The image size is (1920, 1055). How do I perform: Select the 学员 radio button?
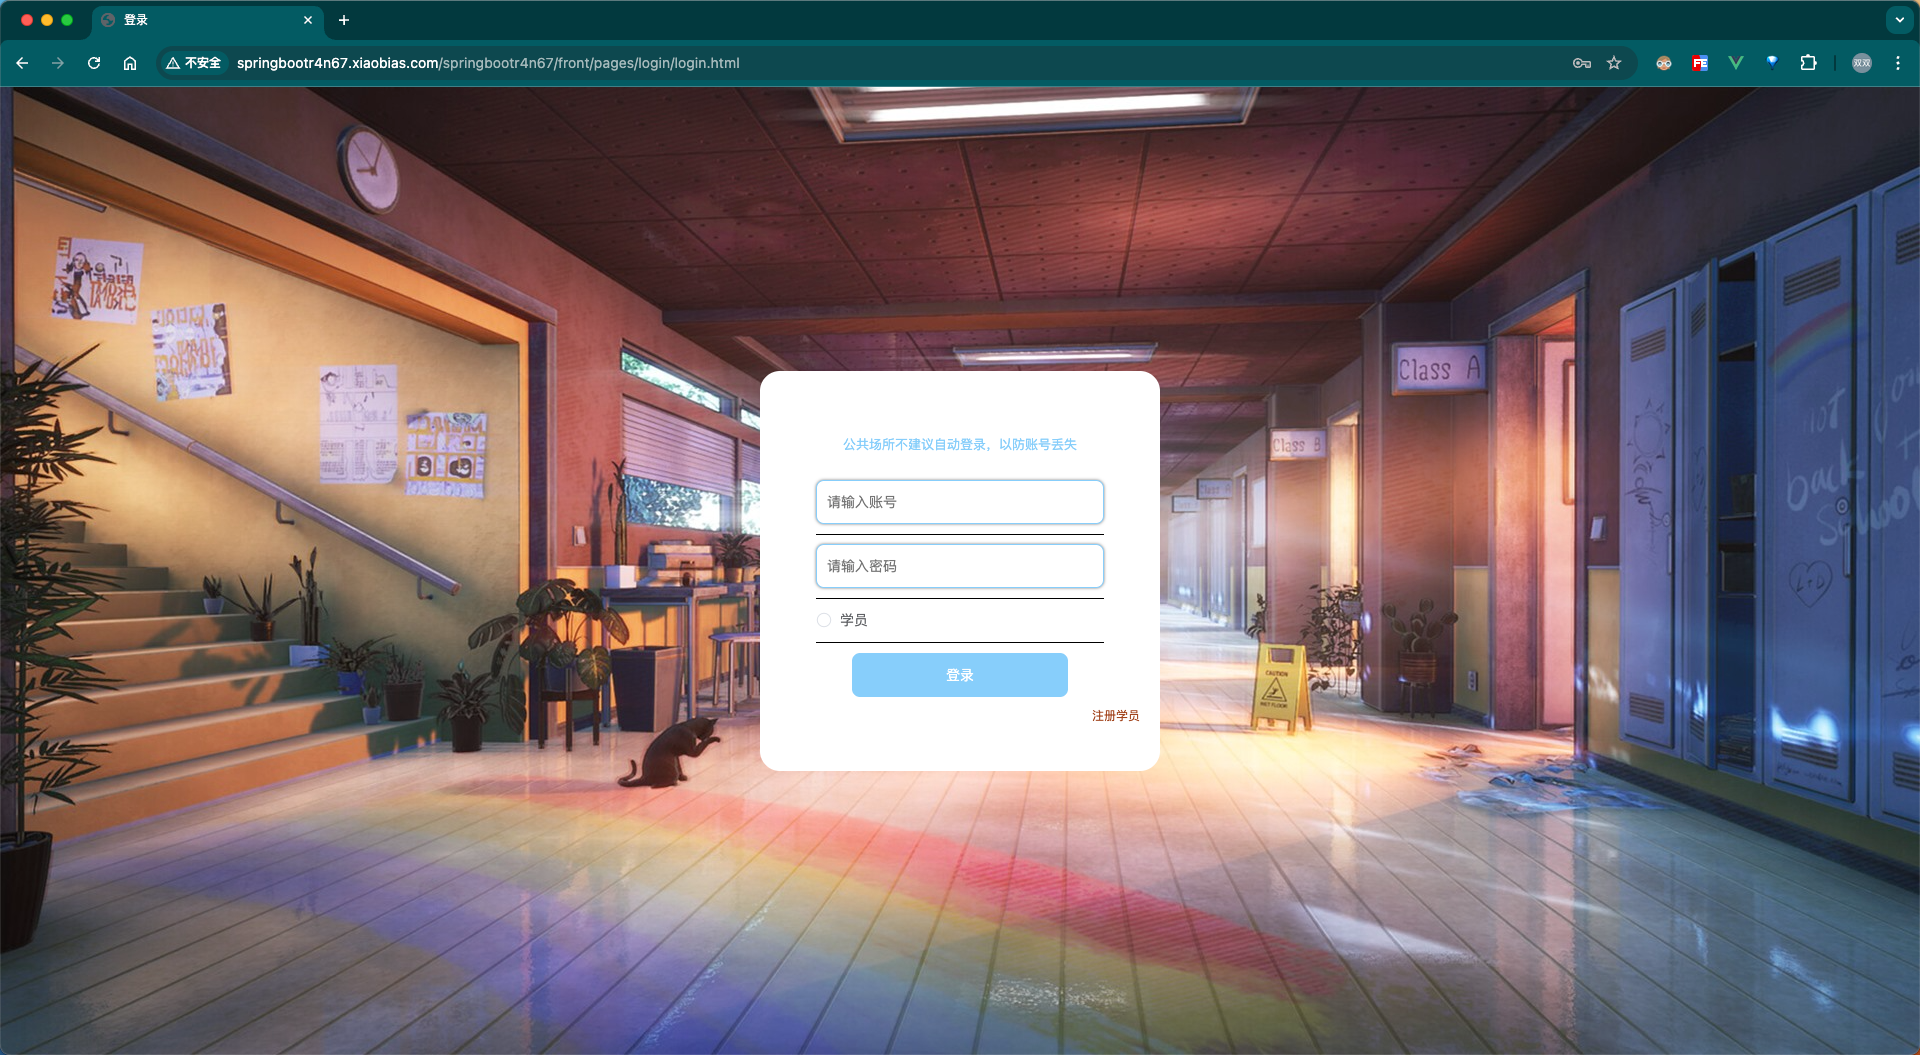tap(824, 620)
